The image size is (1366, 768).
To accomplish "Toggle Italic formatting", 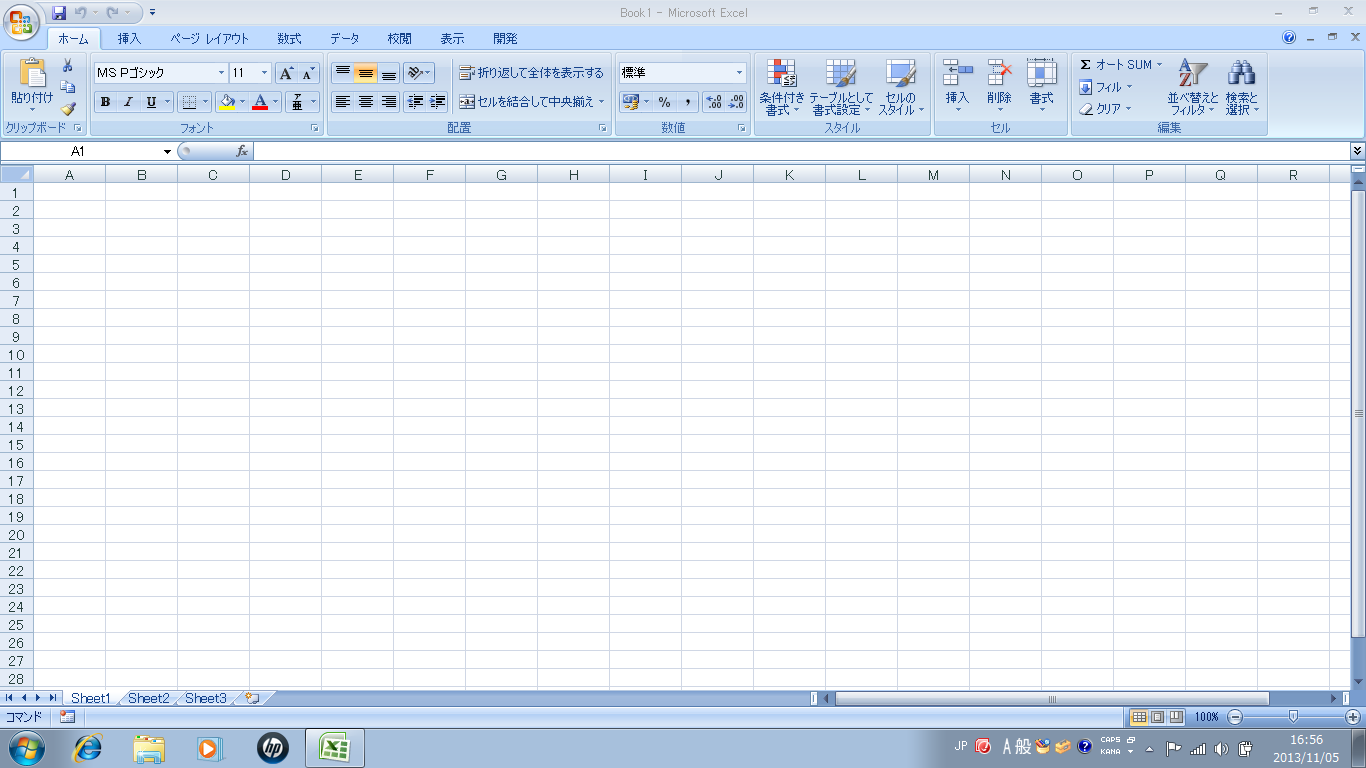I will click(128, 102).
